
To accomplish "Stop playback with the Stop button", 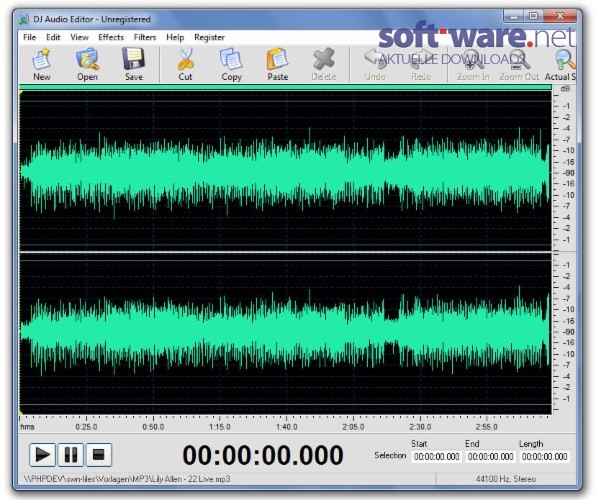I will [x=99, y=454].
